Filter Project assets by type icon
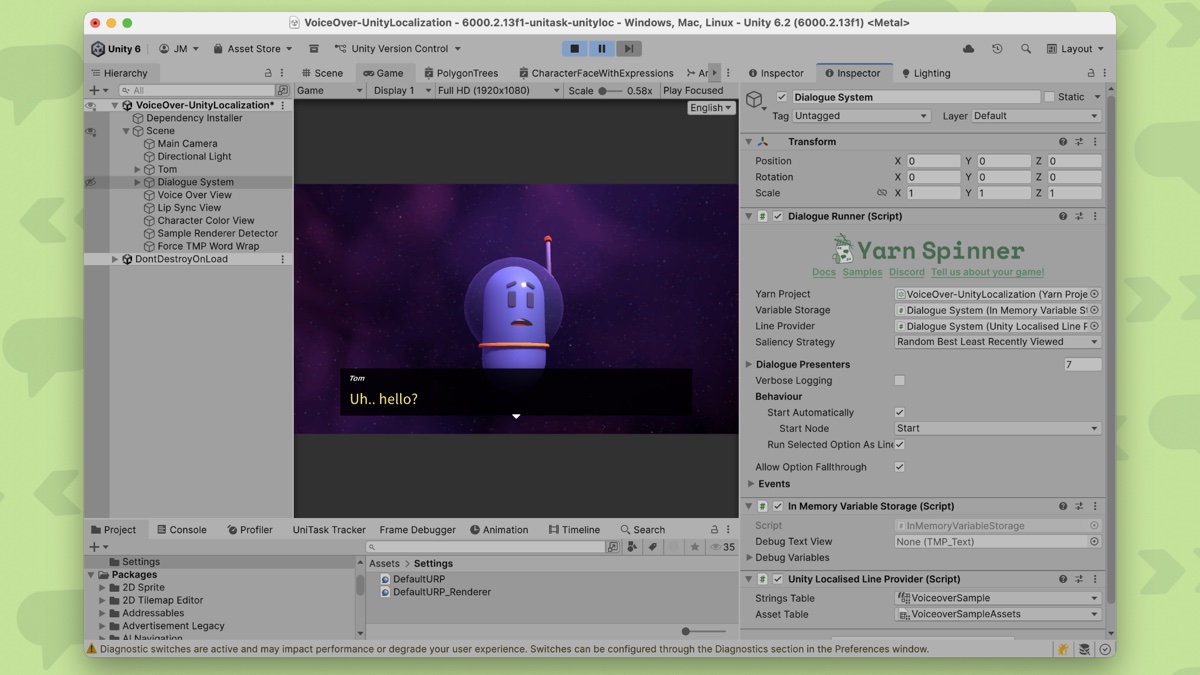The width and height of the screenshot is (1200, 675). click(x=632, y=547)
